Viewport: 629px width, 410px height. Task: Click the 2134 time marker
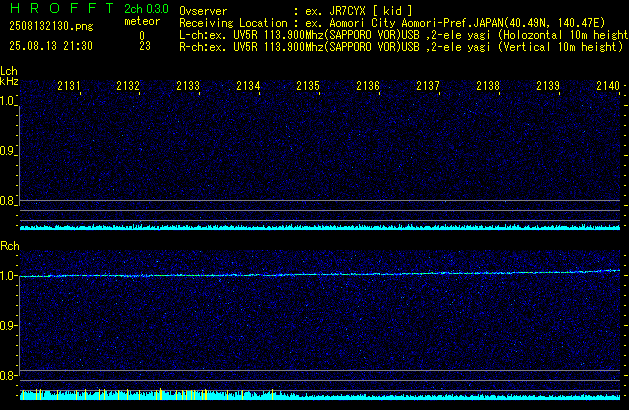click(248, 85)
